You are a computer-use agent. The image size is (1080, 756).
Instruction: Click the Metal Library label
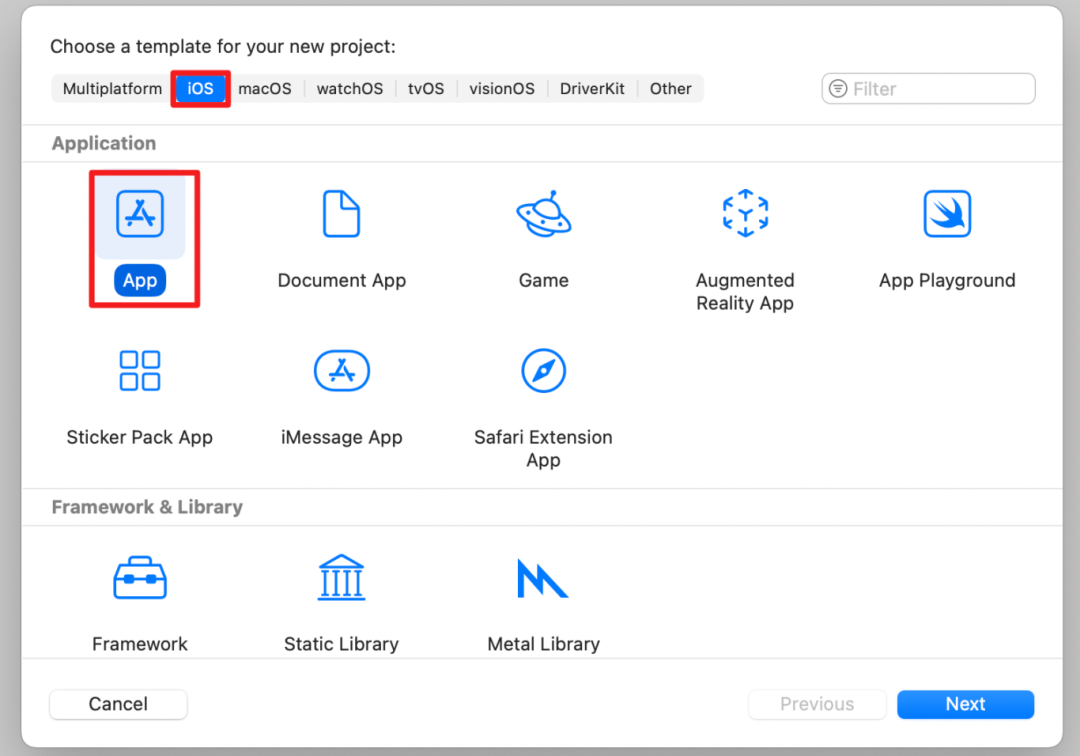(543, 644)
